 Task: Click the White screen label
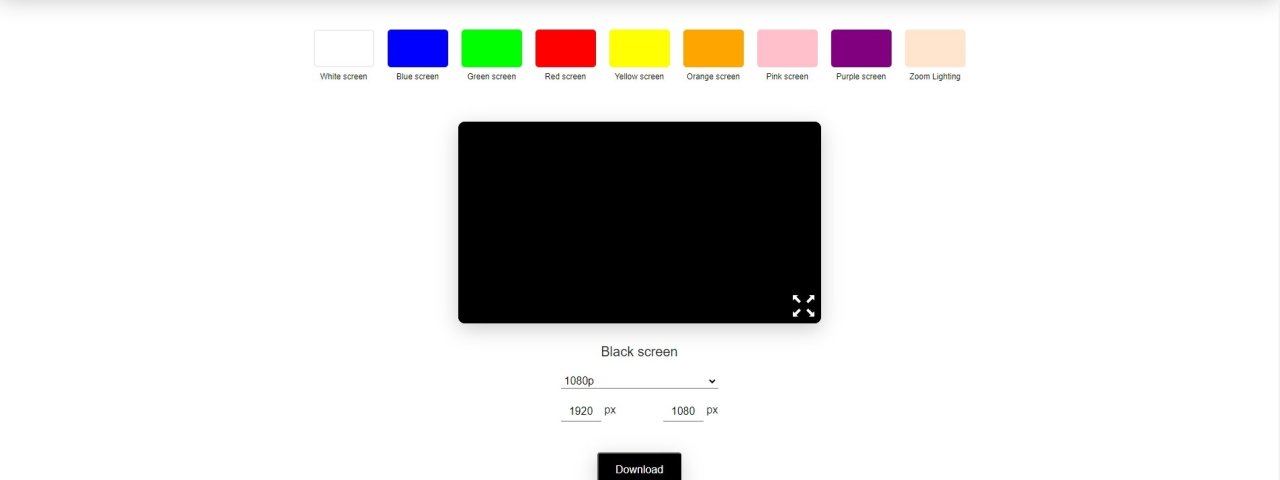coord(344,77)
